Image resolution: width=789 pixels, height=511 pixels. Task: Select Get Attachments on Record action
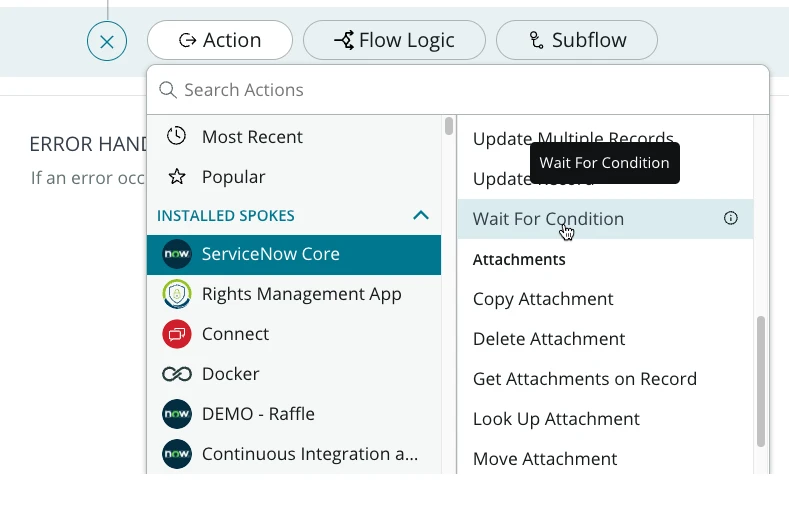pos(584,379)
